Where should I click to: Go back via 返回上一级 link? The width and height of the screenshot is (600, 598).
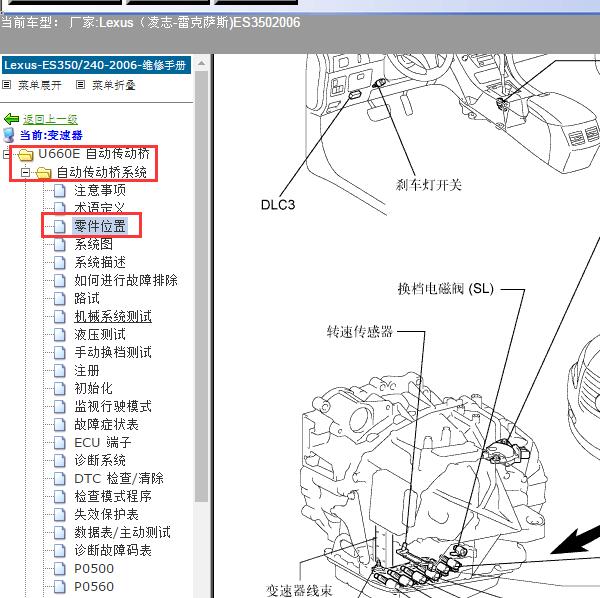tap(50, 119)
